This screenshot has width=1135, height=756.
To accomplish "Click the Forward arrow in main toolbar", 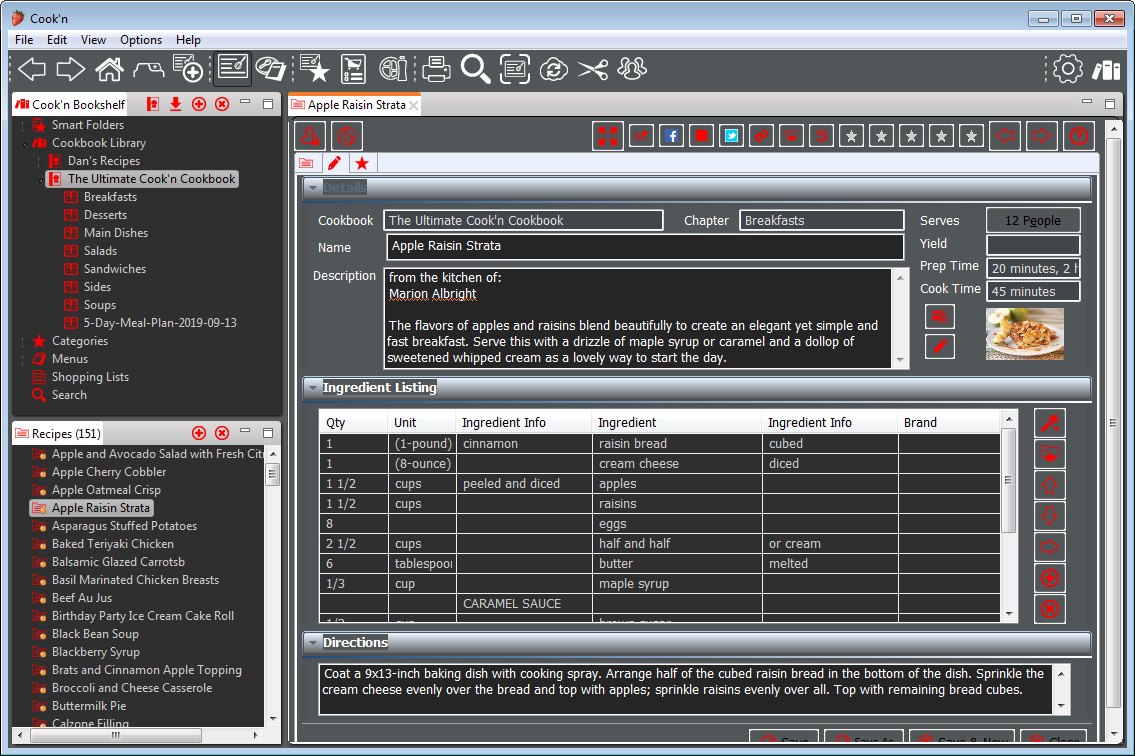I will pos(70,70).
